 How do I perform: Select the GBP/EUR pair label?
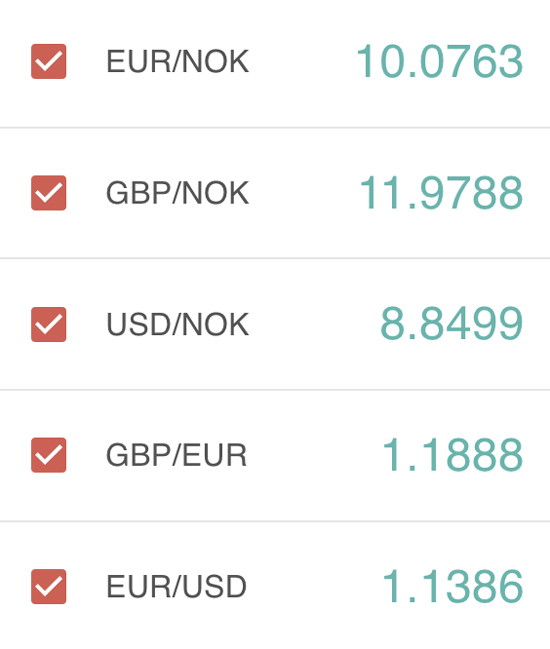point(177,455)
